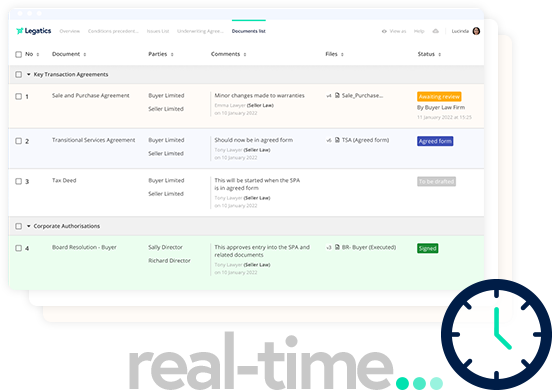Click 'Sally Director' party name
552x390 pixels.
click(x=165, y=247)
